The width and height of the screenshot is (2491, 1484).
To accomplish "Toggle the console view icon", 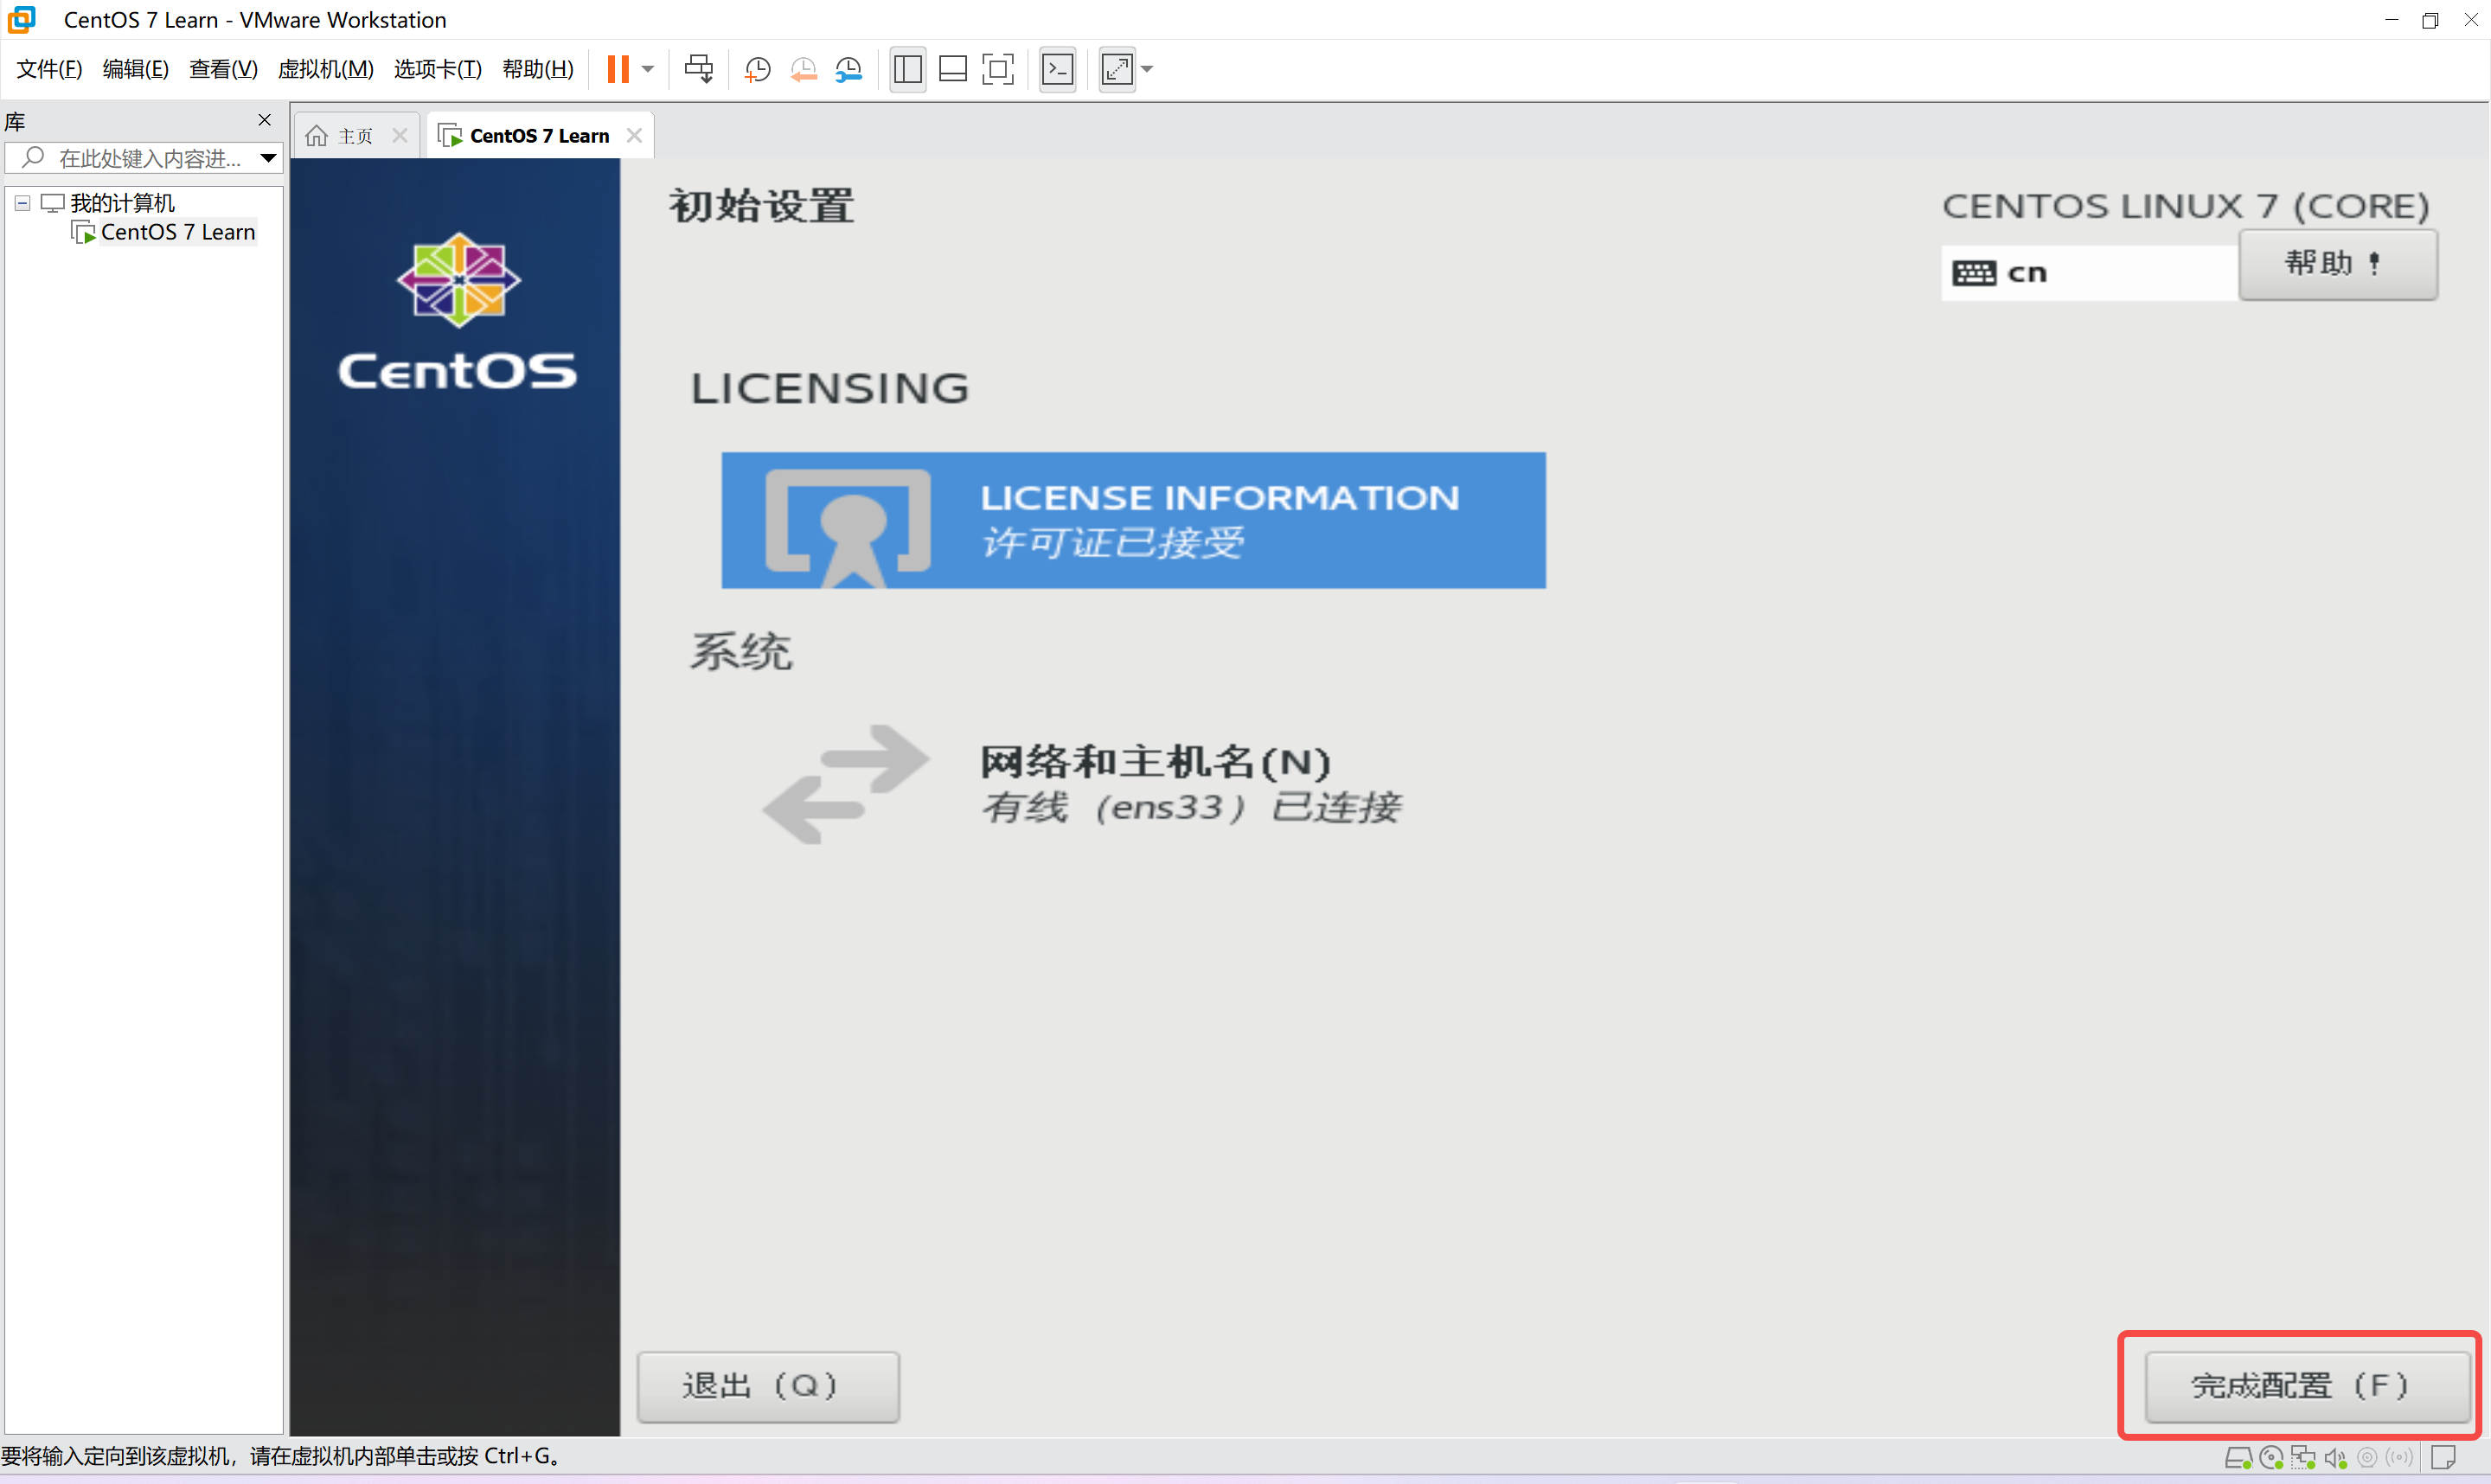I will tap(1058, 69).
